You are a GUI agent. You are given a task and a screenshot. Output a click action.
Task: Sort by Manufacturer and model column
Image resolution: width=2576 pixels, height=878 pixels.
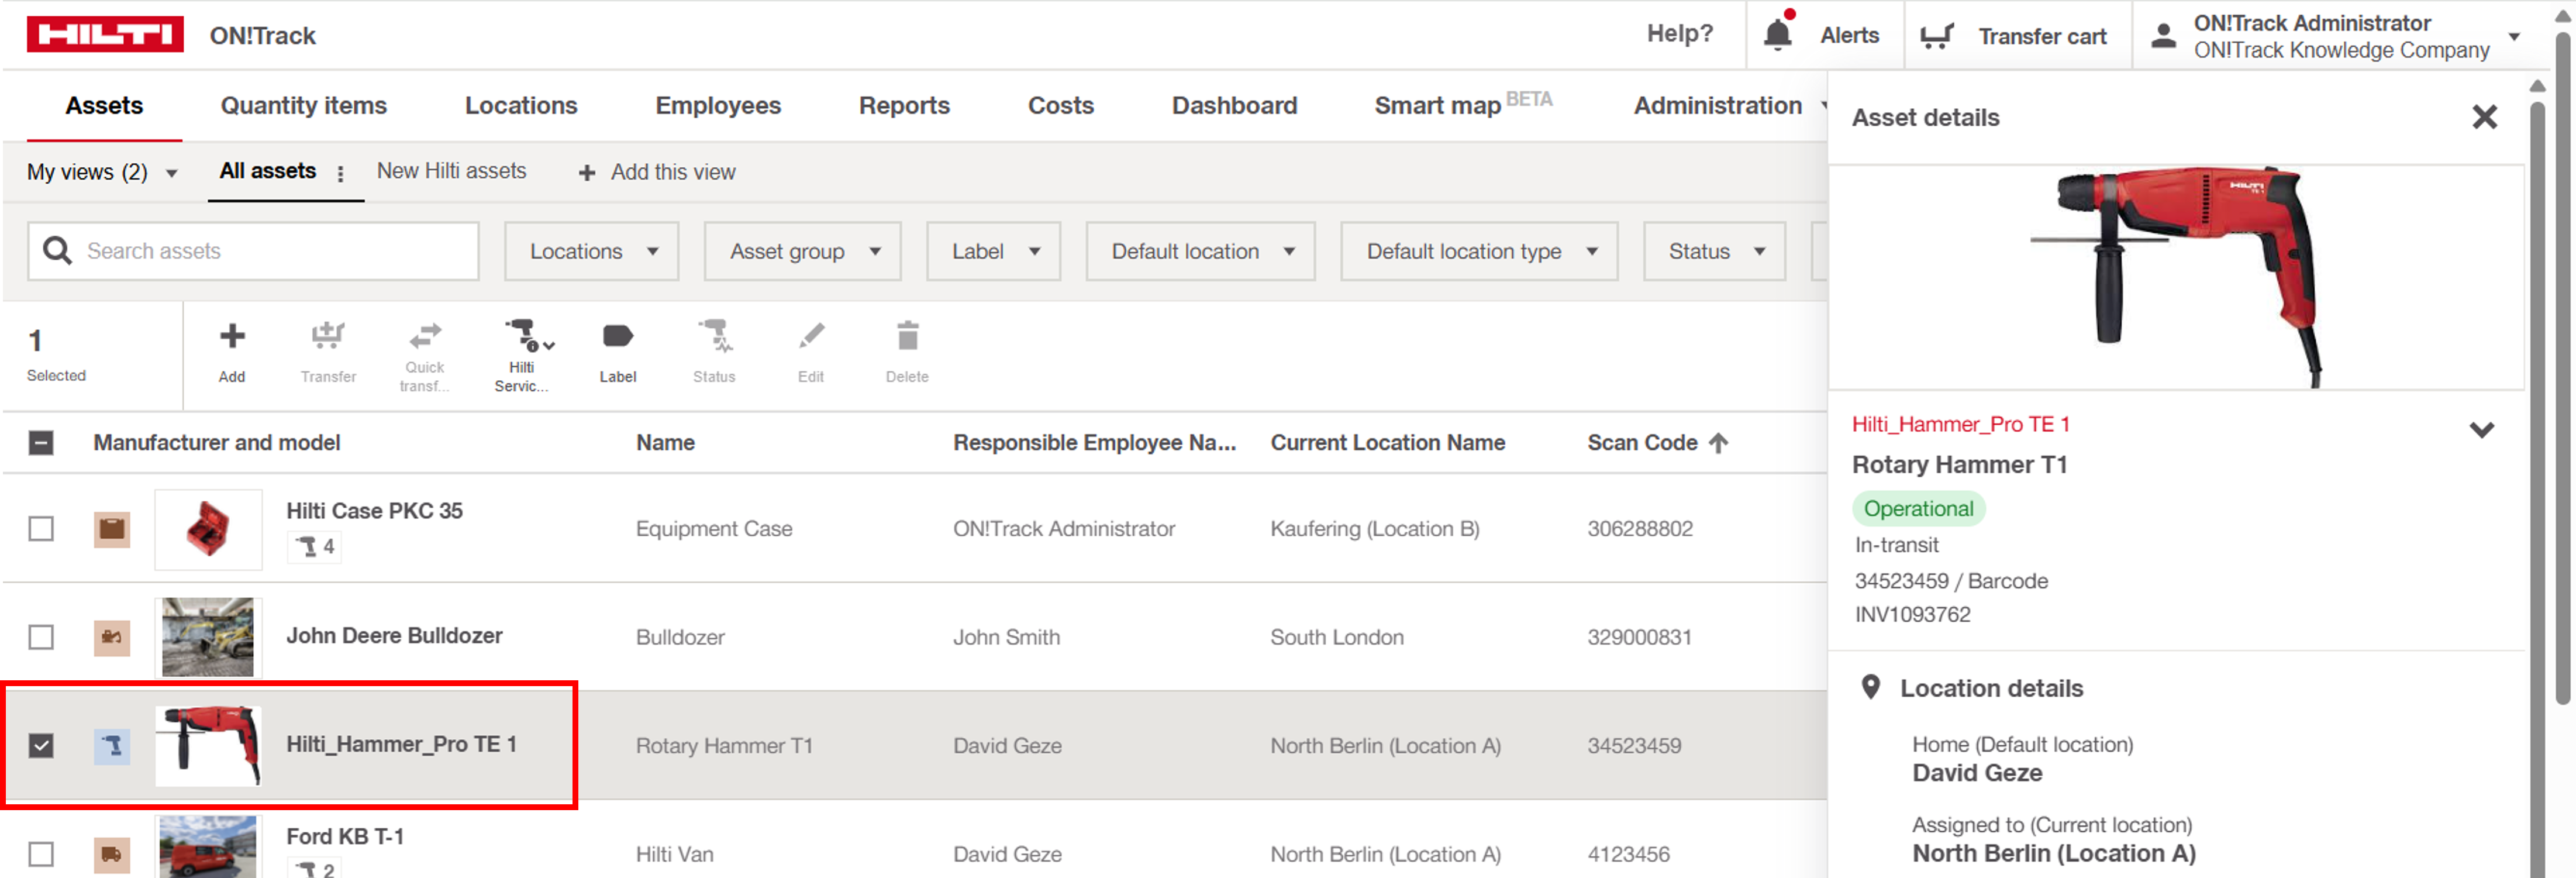pyautogui.click(x=217, y=442)
